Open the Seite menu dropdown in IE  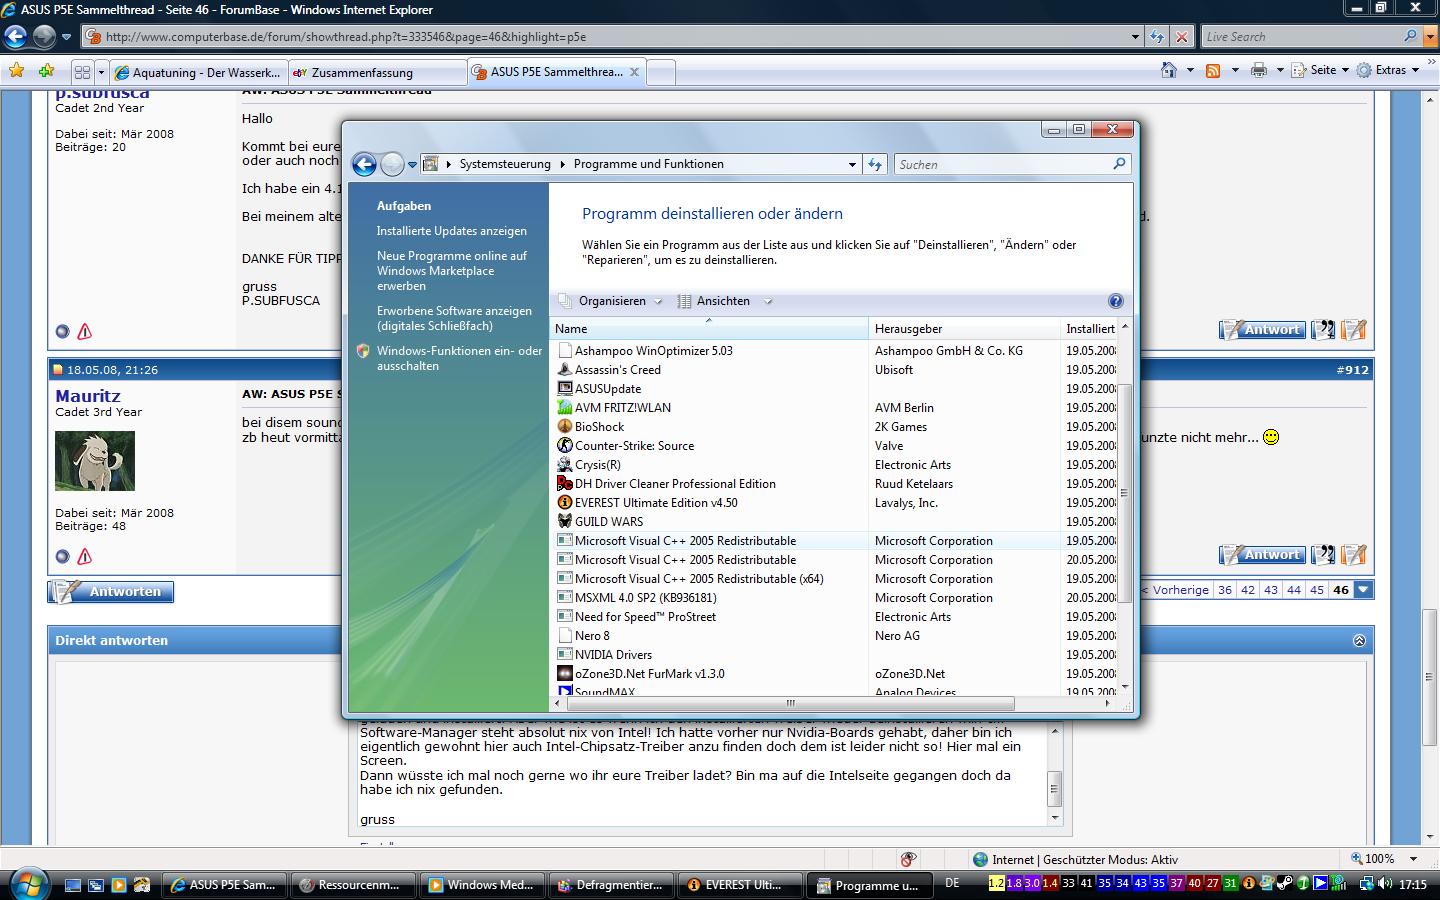(1319, 70)
